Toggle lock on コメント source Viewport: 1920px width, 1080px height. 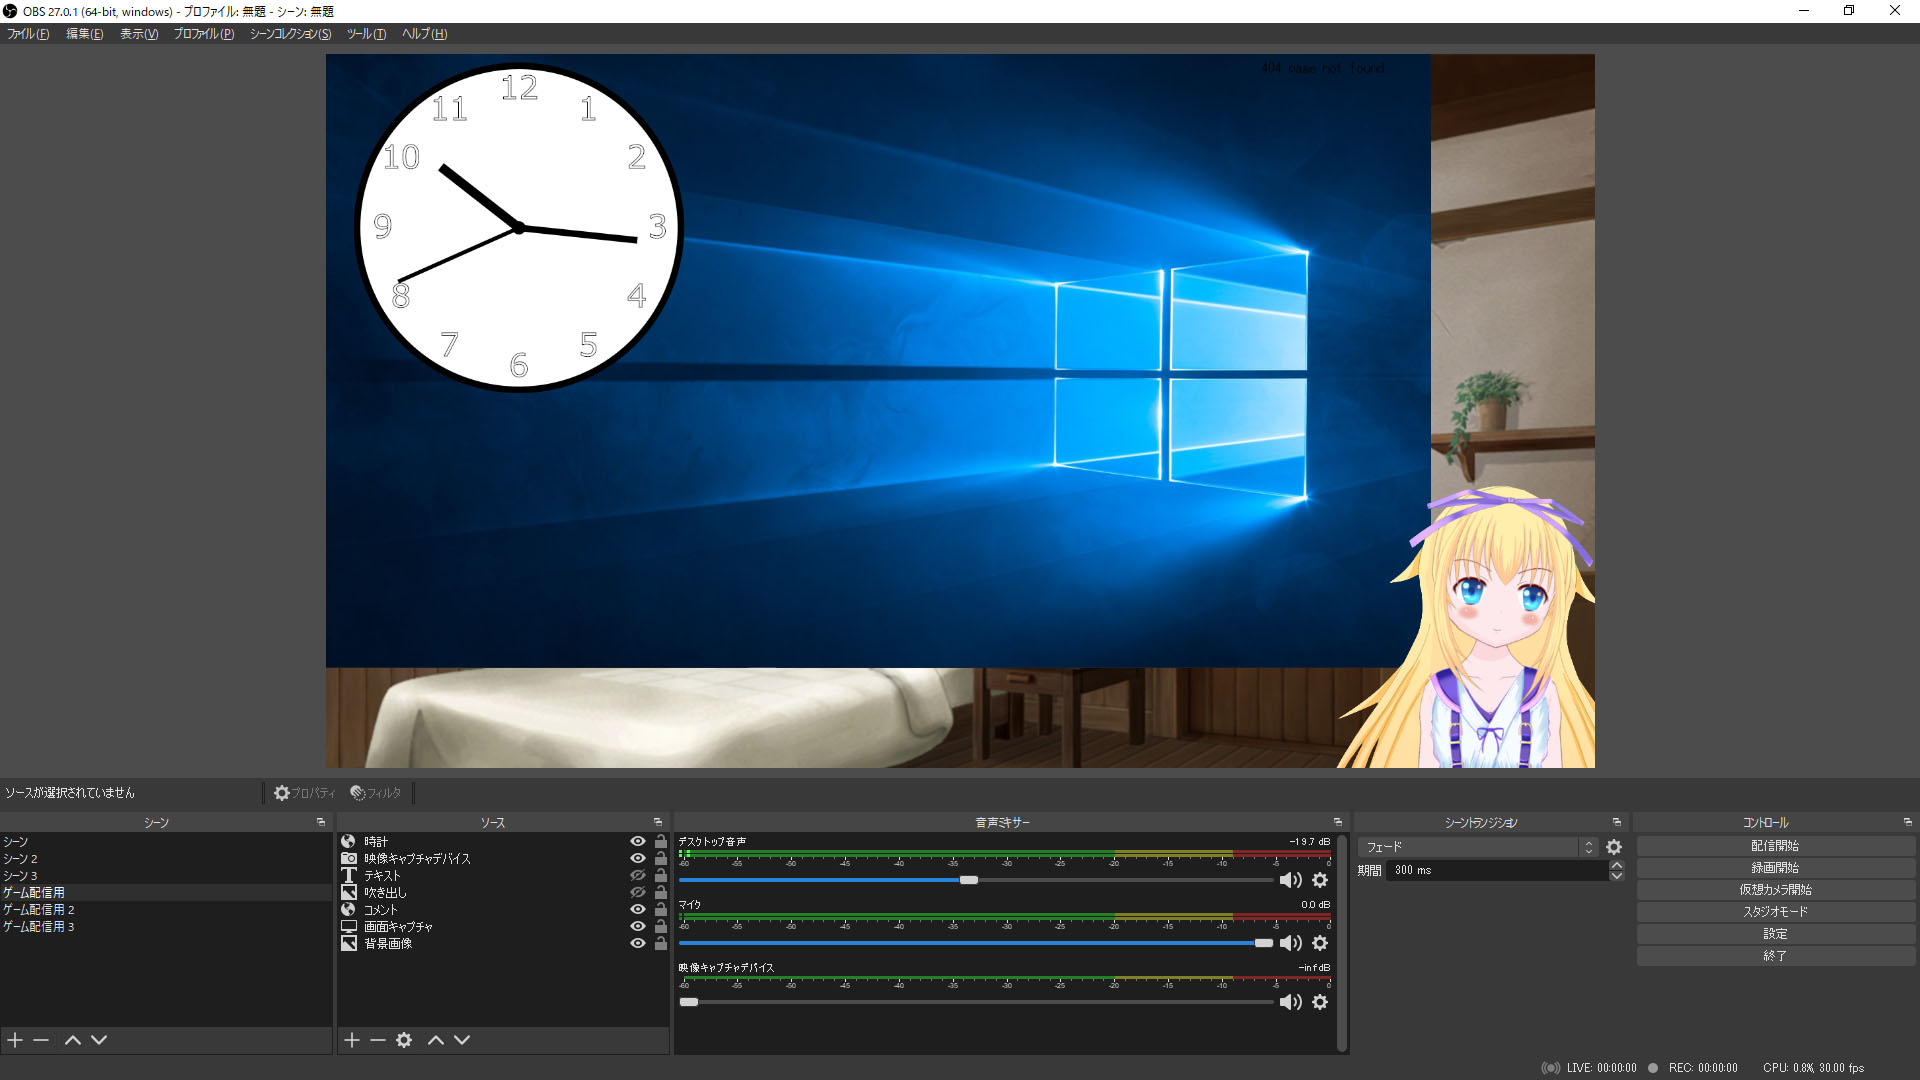pos(661,909)
